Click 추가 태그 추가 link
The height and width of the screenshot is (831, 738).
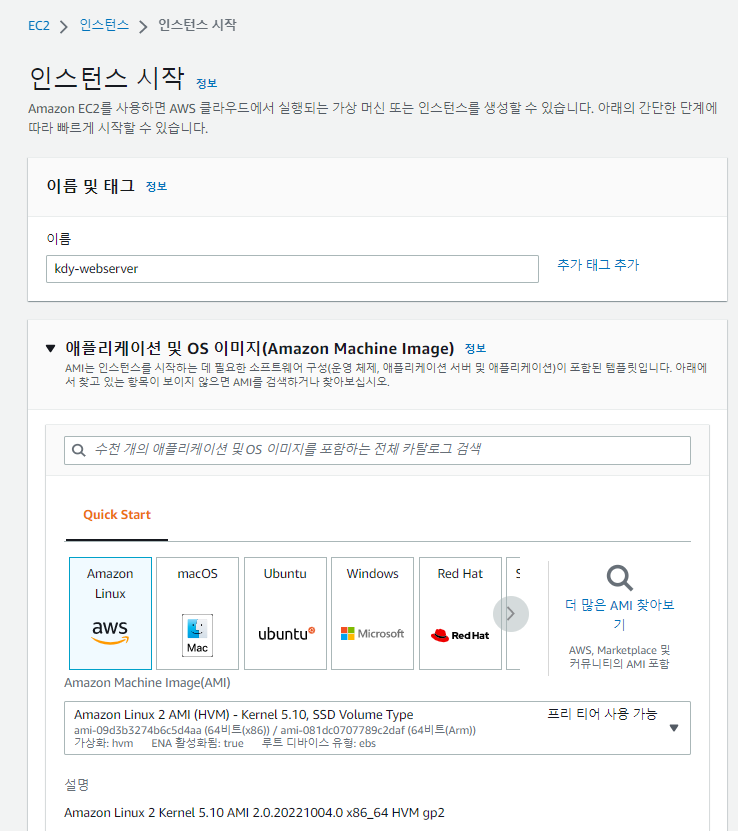coord(598,264)
